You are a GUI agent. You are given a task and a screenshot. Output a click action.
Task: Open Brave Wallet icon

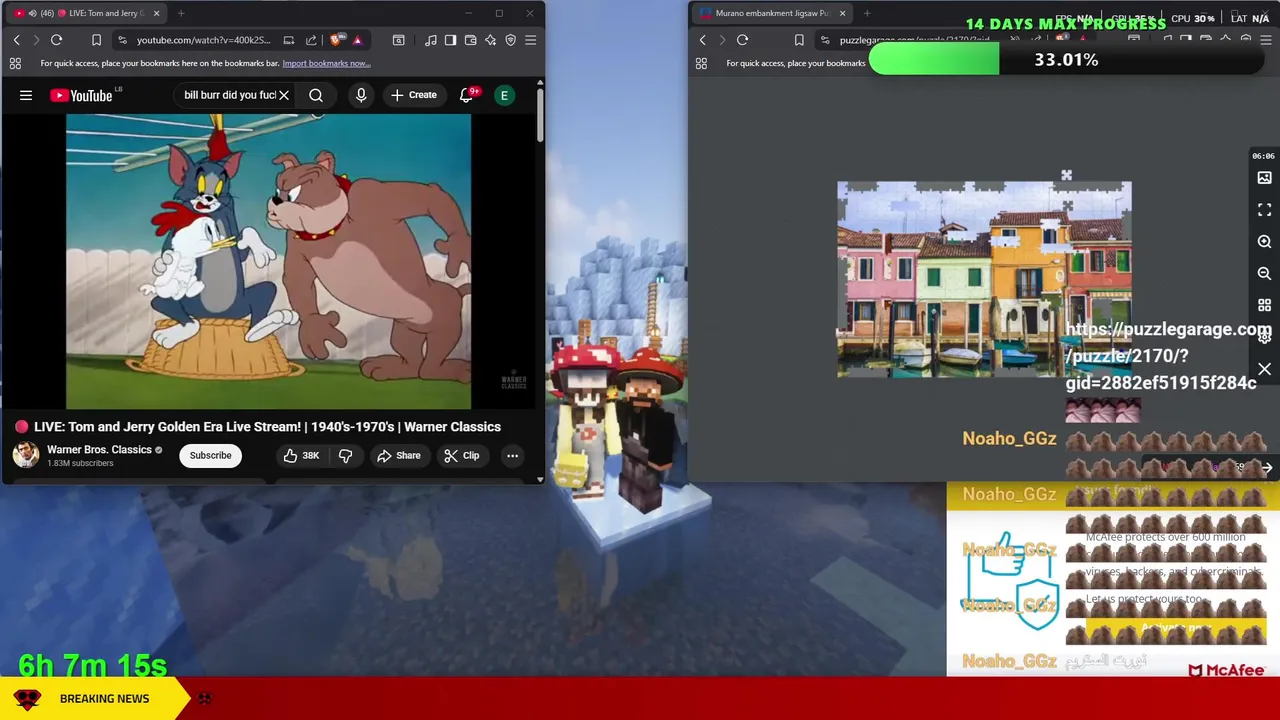pos(470,40)
